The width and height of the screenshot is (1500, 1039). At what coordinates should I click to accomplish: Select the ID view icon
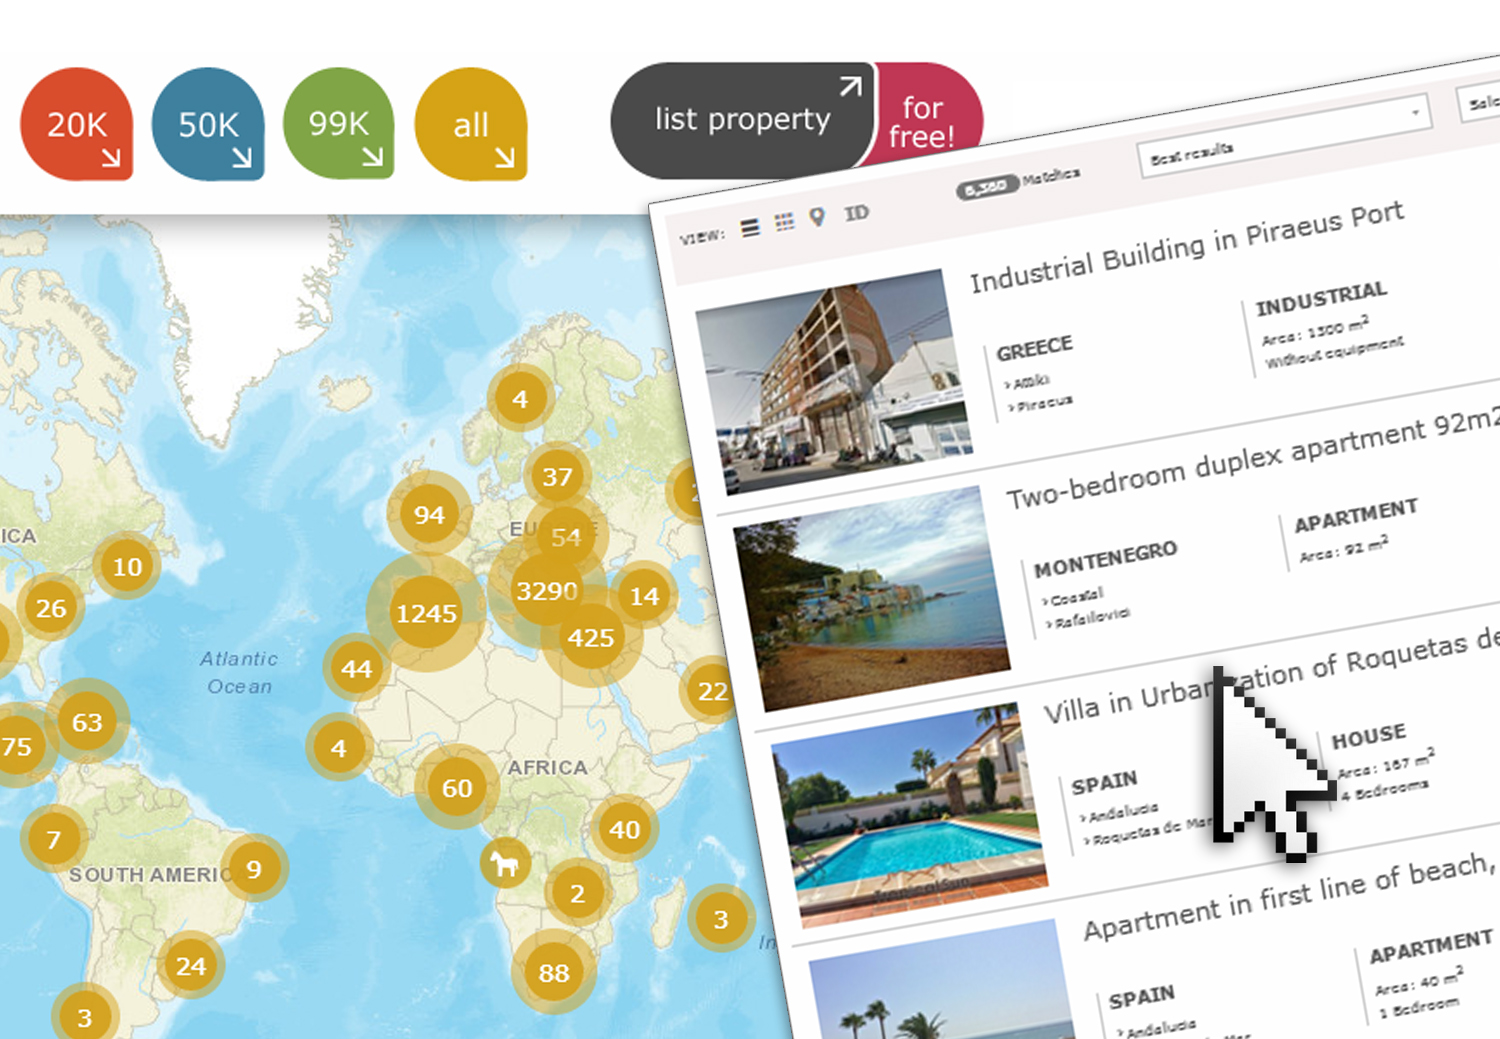point(856,210)
